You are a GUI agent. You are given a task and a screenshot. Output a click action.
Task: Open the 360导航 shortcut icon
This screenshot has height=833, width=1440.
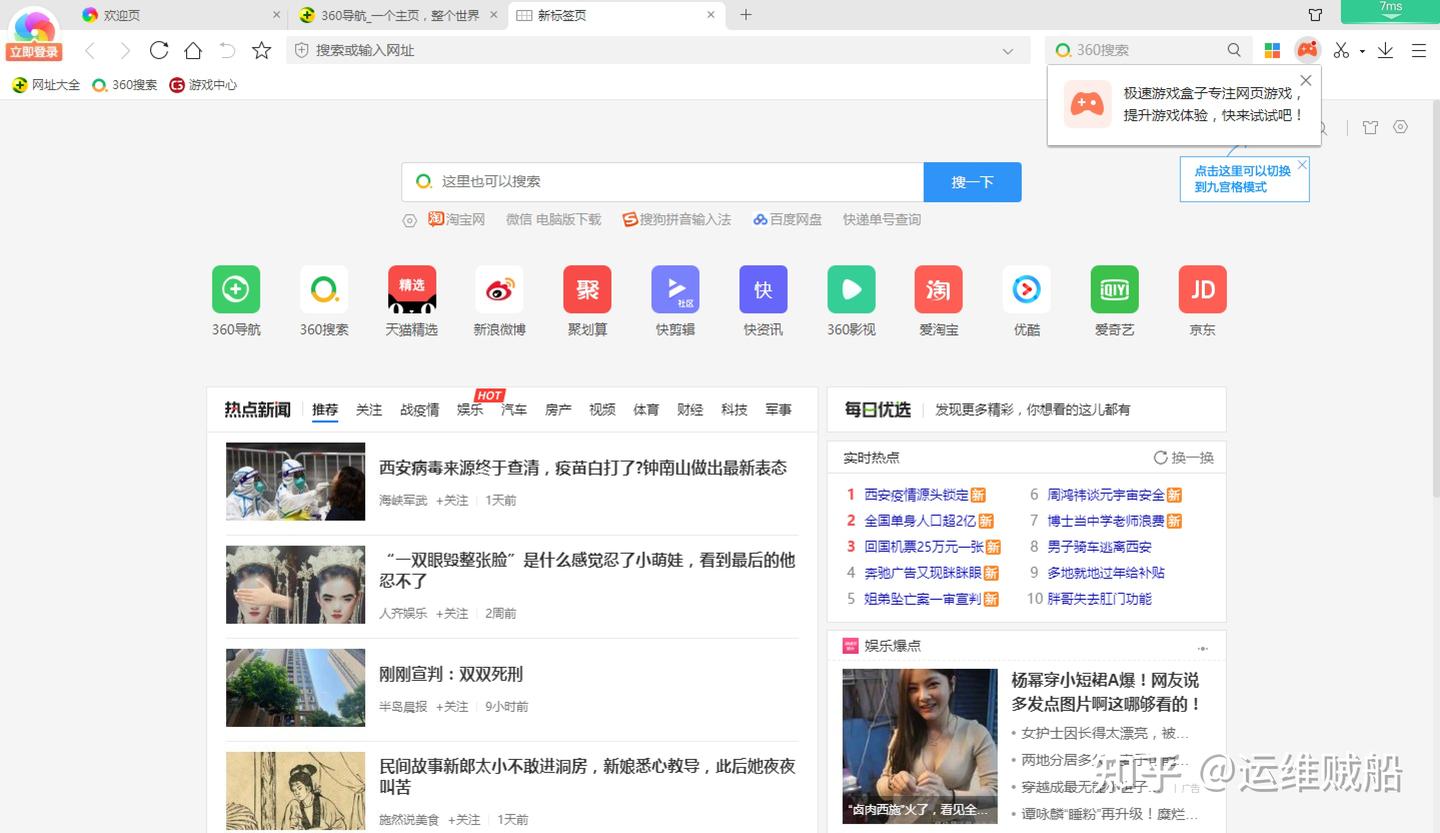236,290
